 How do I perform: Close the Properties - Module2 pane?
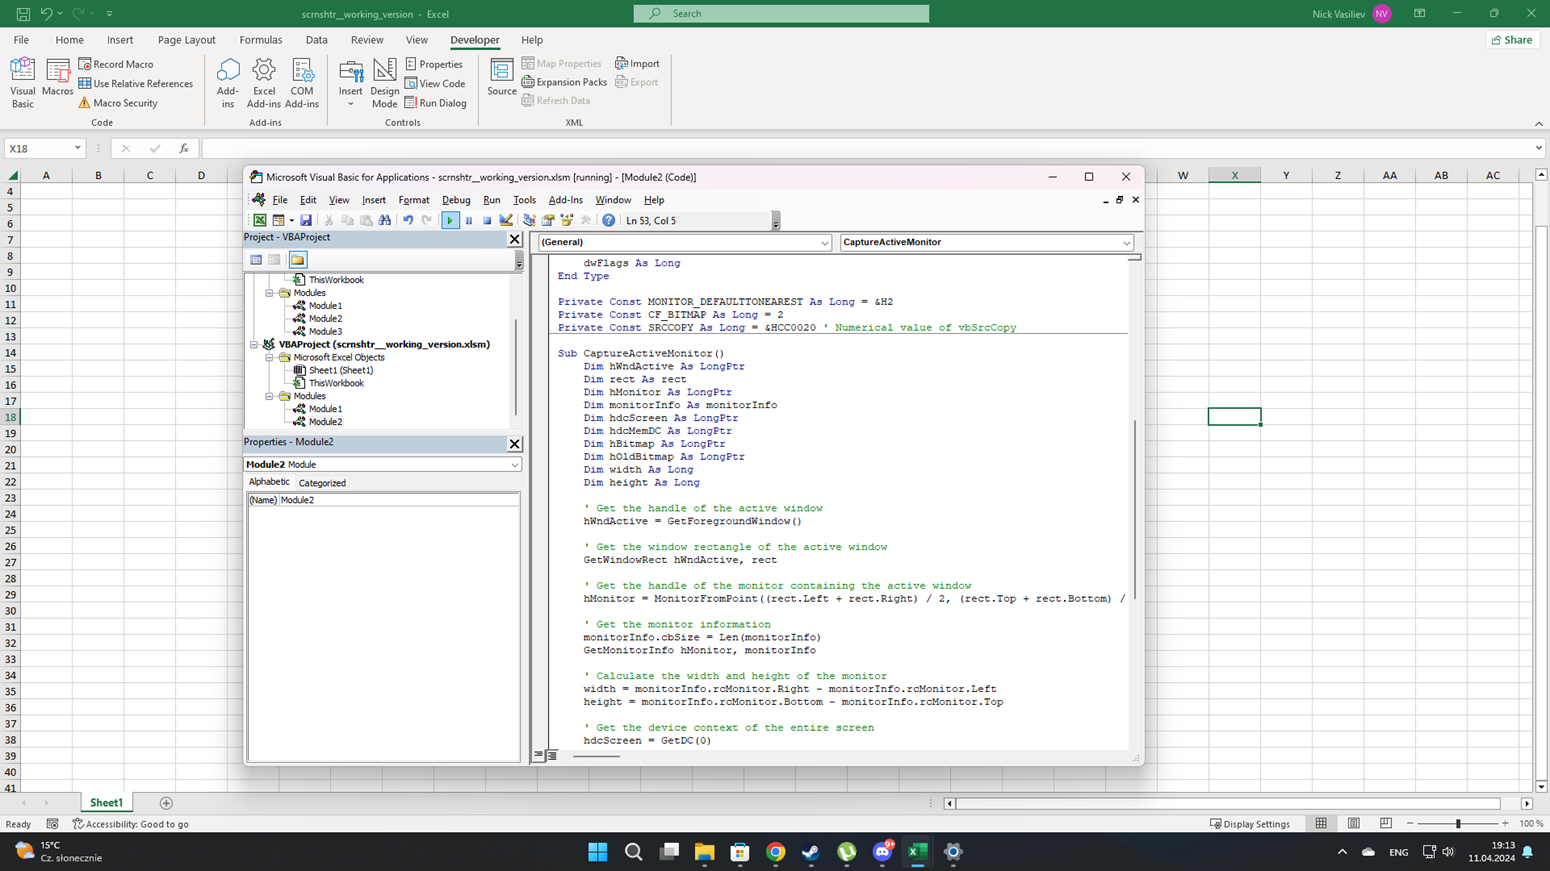pos(515,444)
